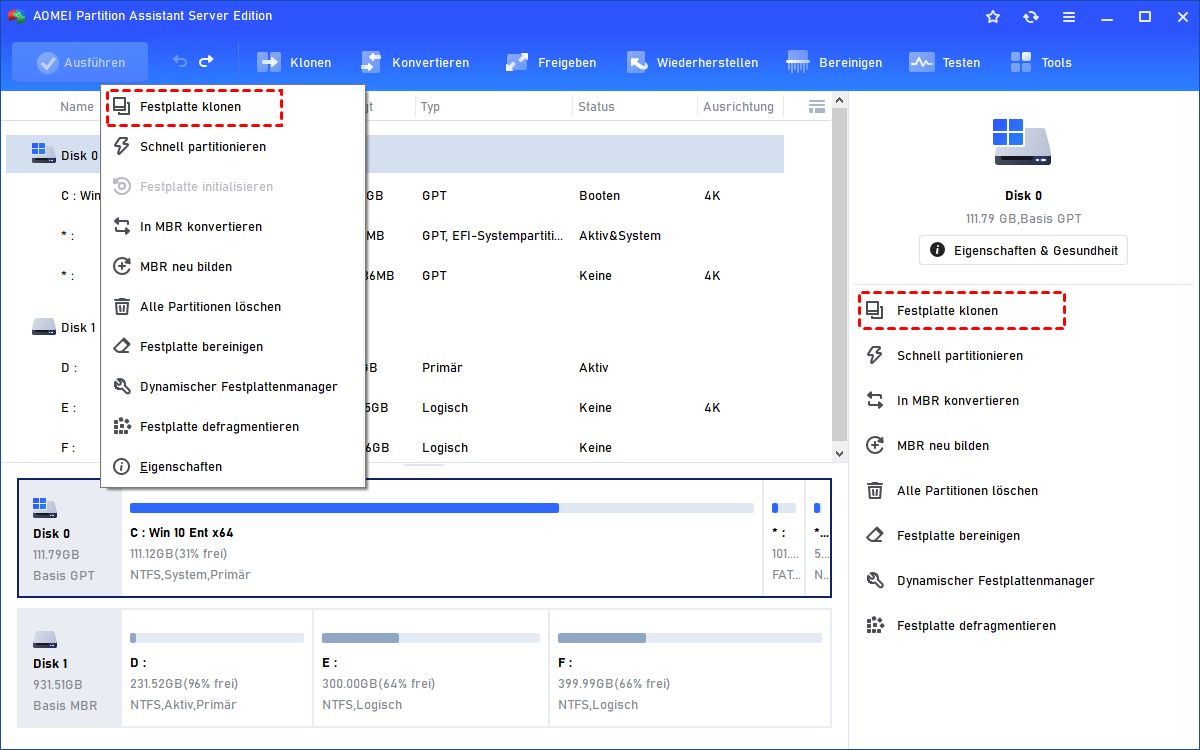The height and width of the screenshot is (750, 1200).
Task: Click the column settings list icon
Action: pyautogui.click(x=817, y=106)
